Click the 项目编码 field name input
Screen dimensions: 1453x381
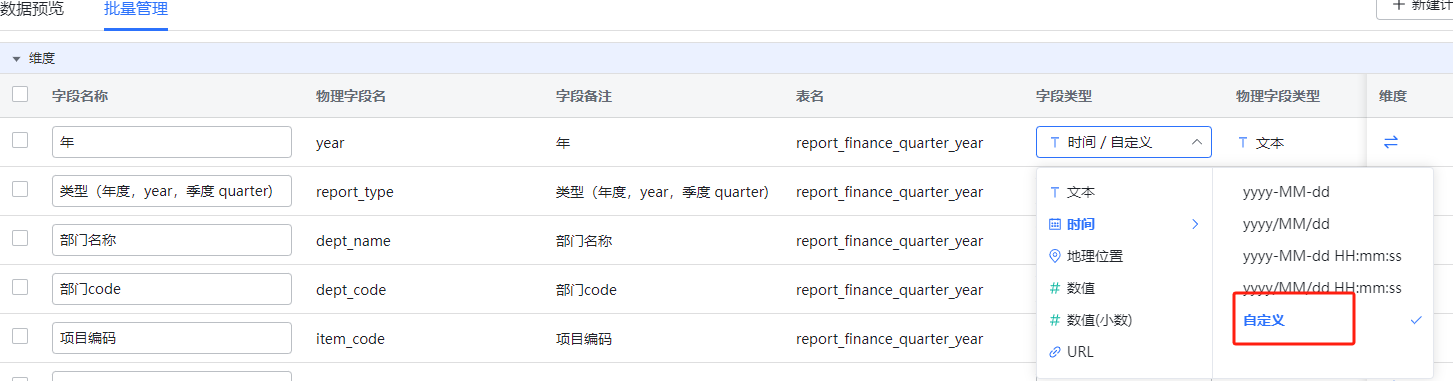[172, 338]
